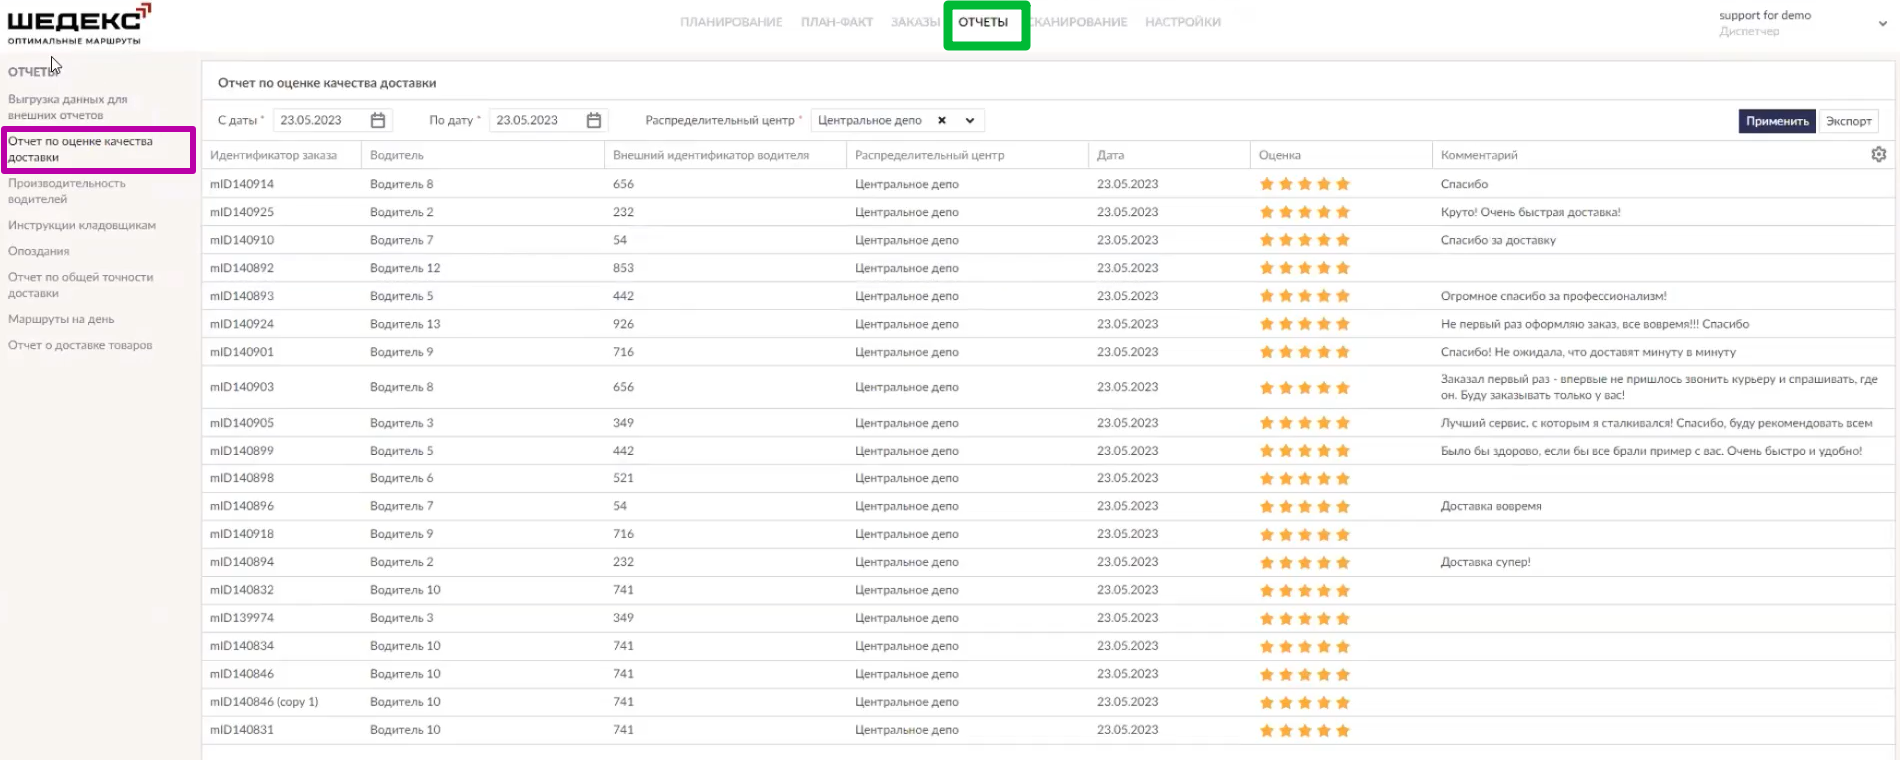Sort by the Оценка column header
1900x760 pixels.
click(x=1280, y=155)
